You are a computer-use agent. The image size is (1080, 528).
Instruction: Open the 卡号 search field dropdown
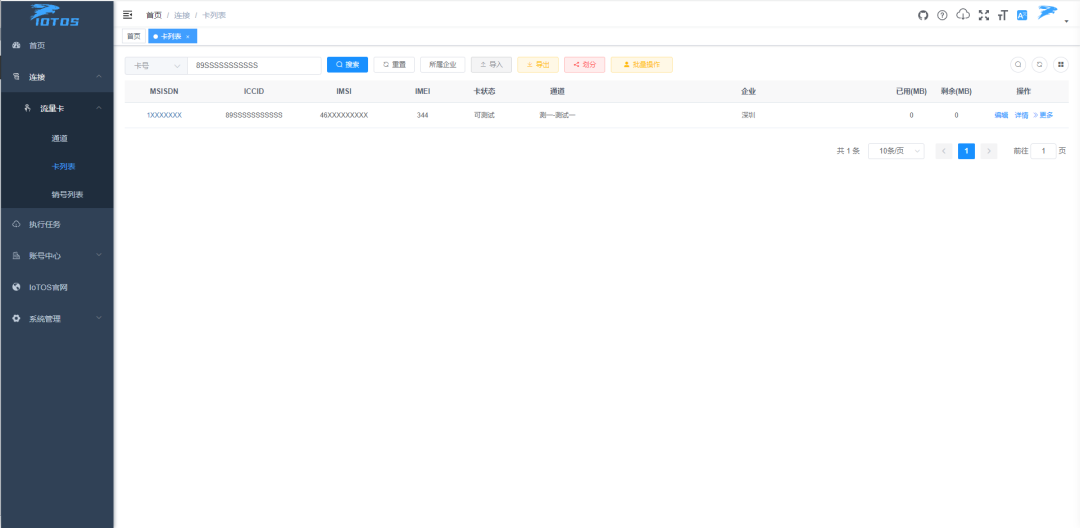[155, 65]
